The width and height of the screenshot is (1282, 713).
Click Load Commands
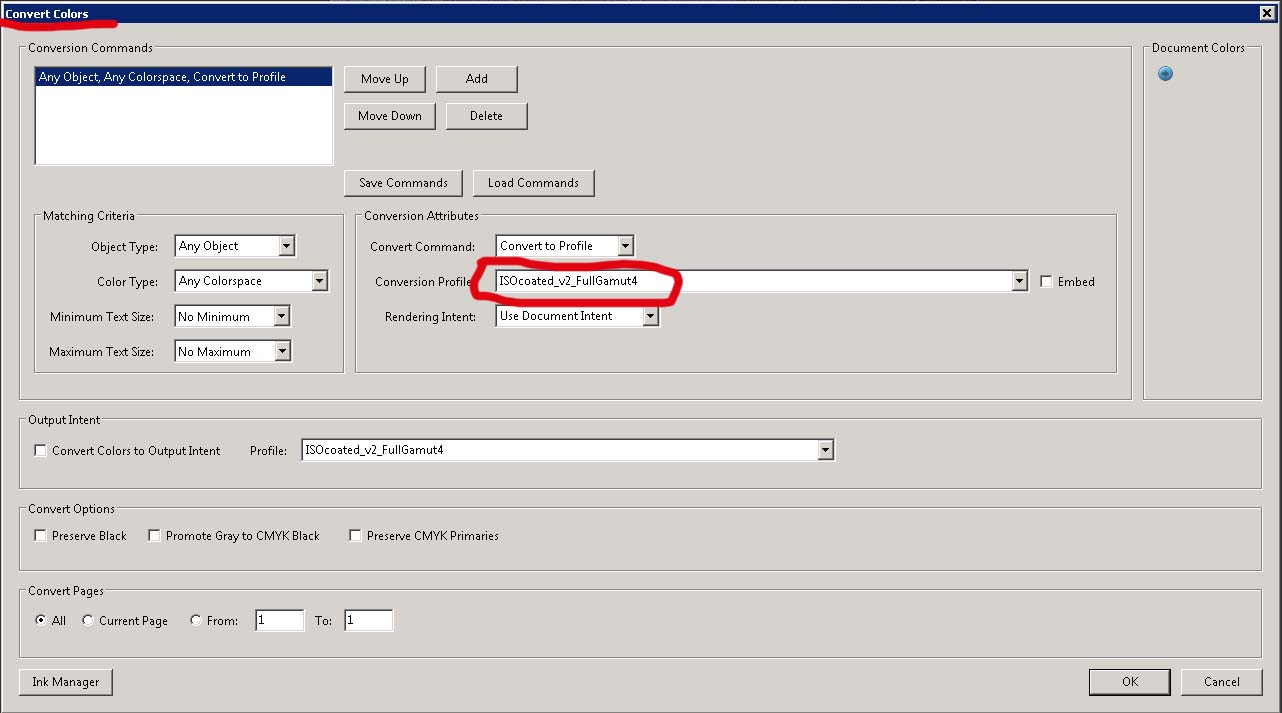pyautogui.click(x=533, y=183)
